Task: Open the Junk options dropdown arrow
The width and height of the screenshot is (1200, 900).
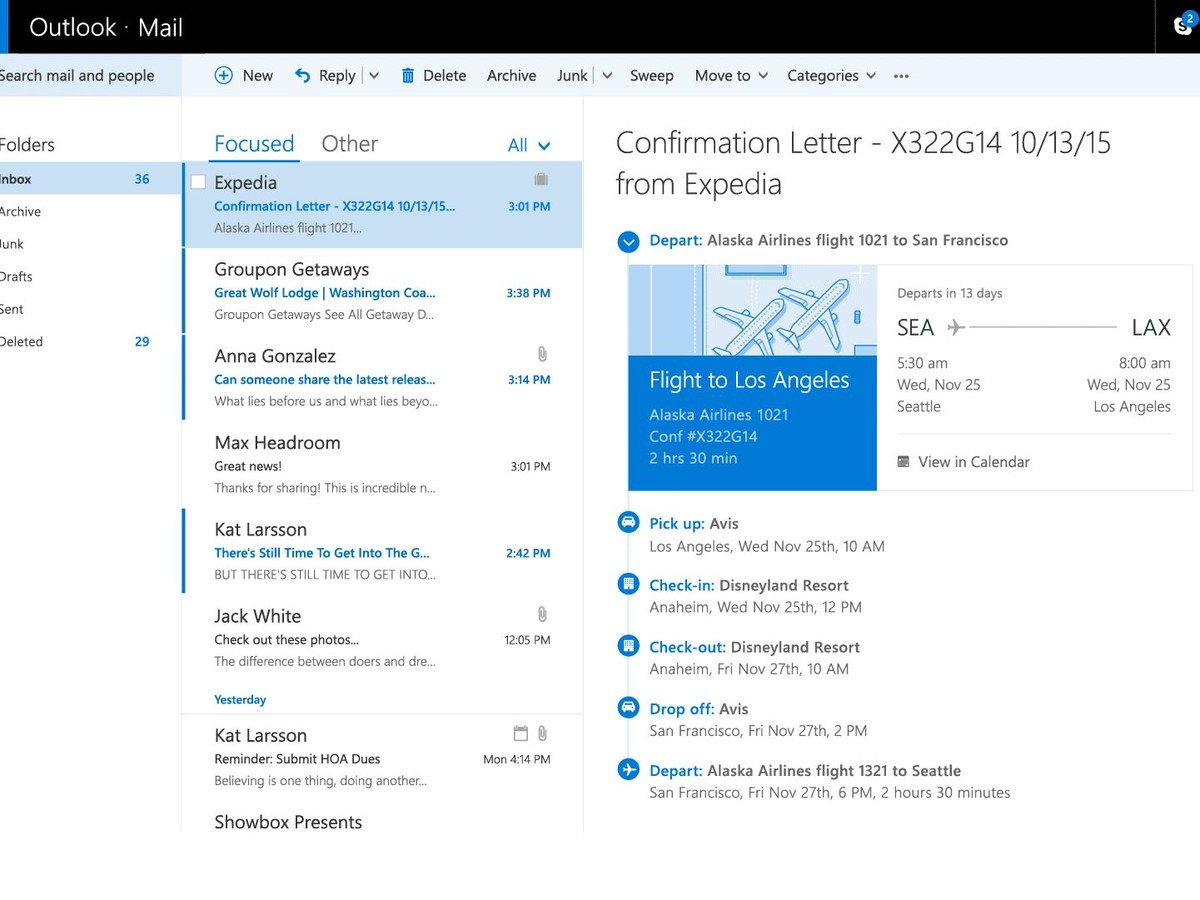Action: click(607, 76)
